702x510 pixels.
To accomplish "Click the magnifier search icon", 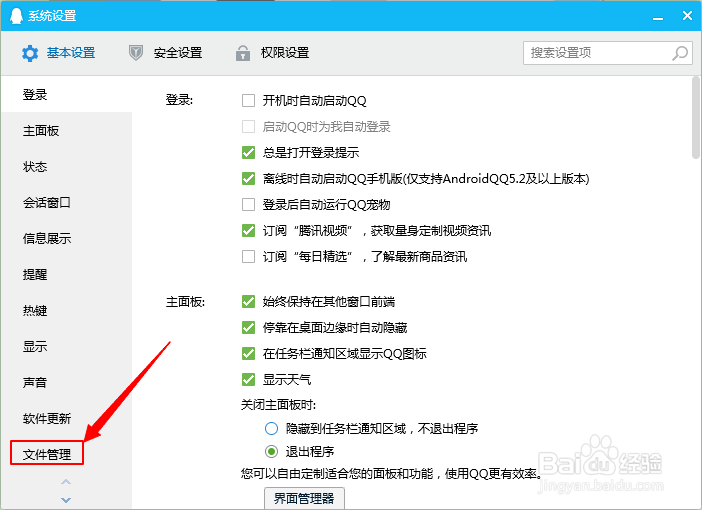I will coord(680,53).
